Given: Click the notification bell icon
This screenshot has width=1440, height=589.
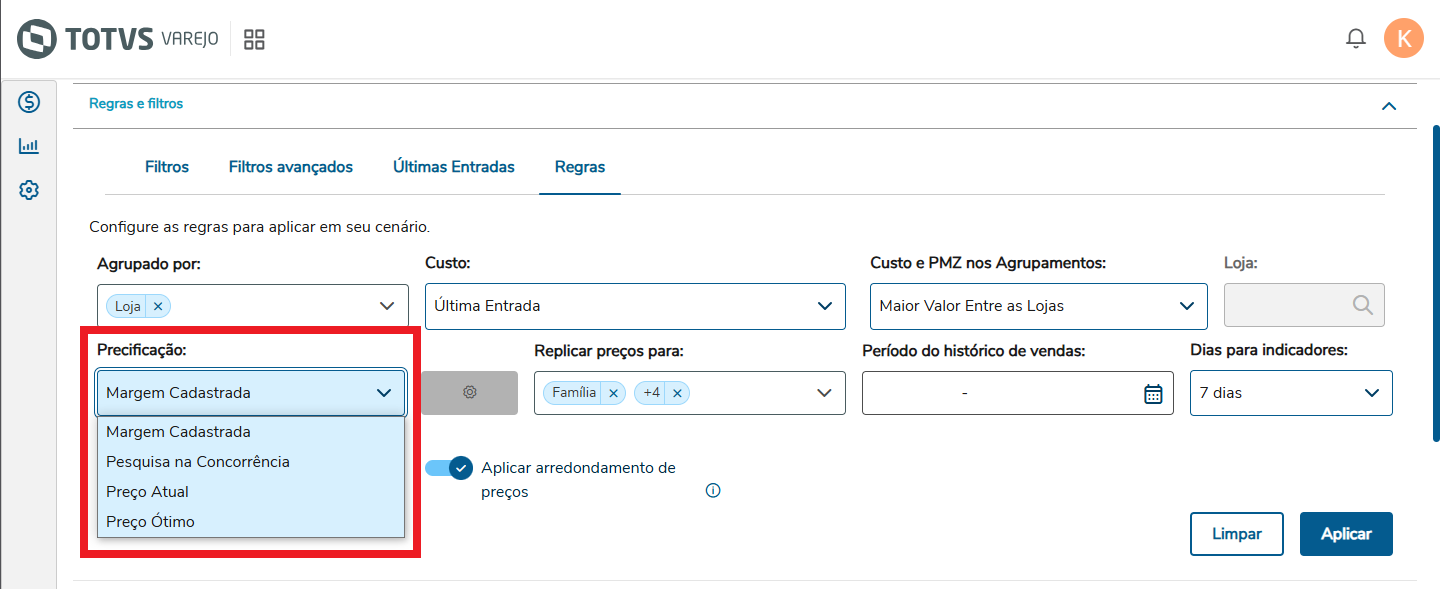Looking at the screenshot, I should tap(1356, 39).
